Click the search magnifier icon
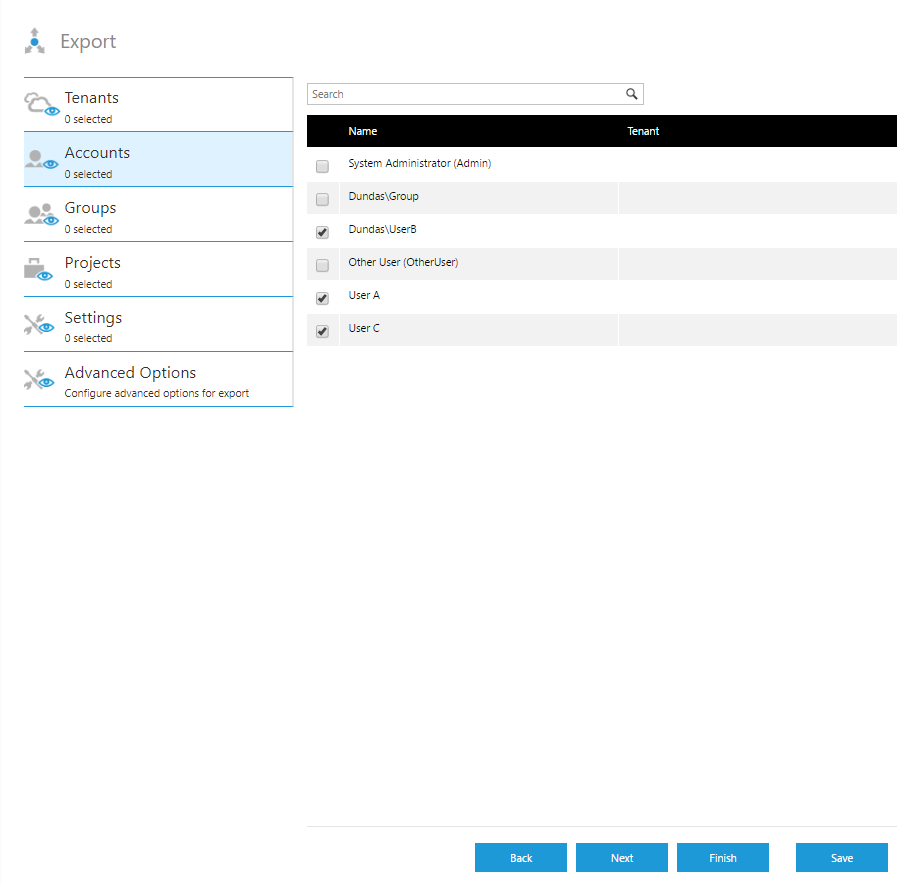Screen dimensions: 922x885 coord(631,93)
